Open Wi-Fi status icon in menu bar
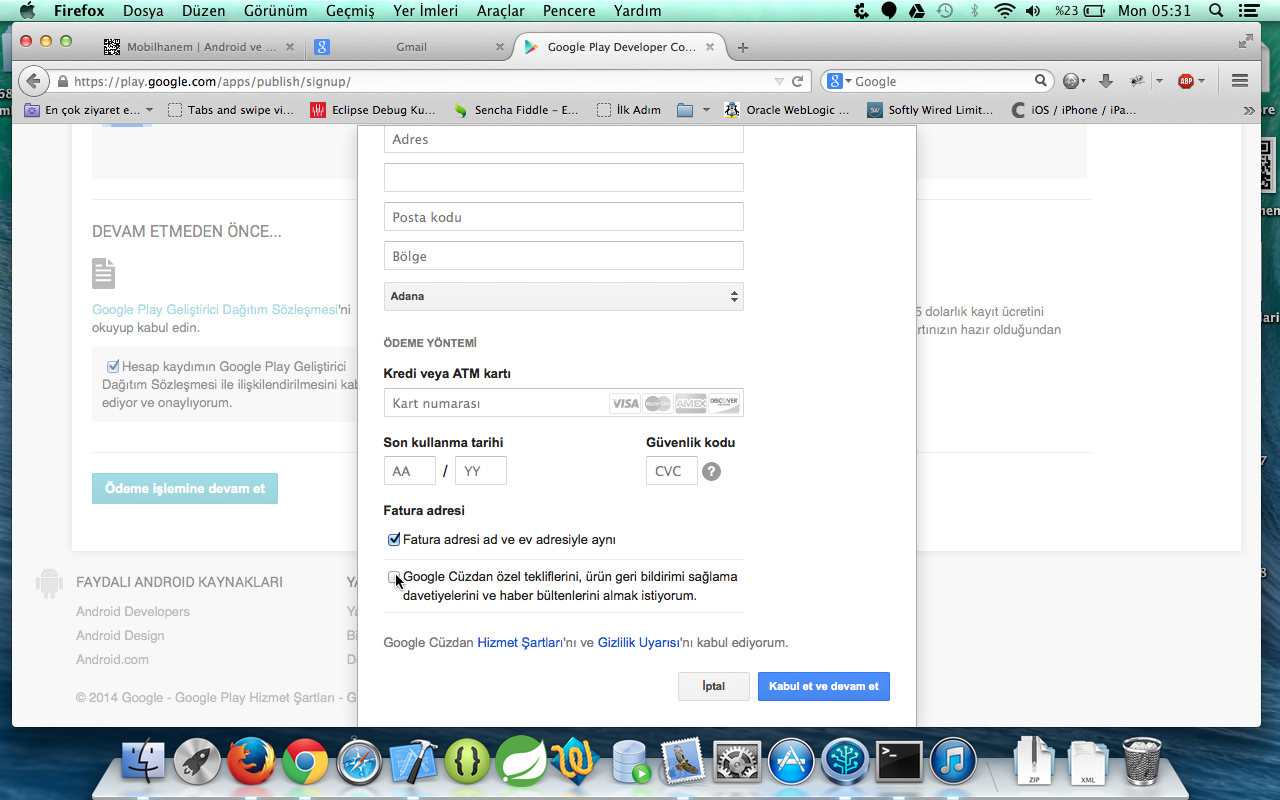 click(1004, 11)
